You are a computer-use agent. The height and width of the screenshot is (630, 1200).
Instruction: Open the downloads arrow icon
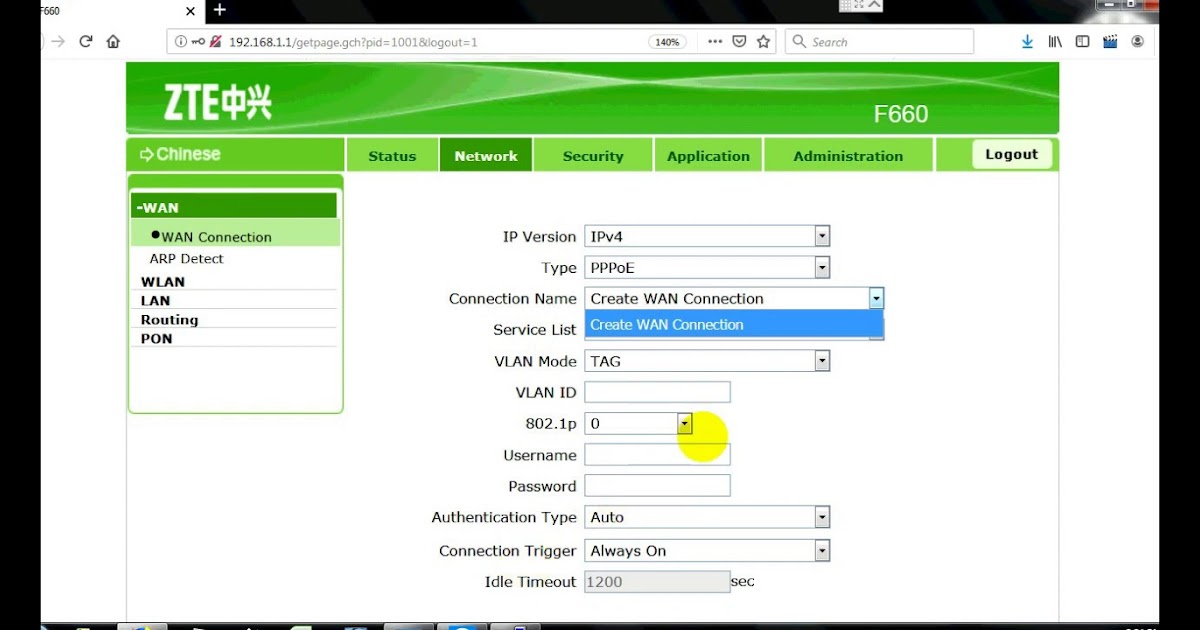point(1027,42)
